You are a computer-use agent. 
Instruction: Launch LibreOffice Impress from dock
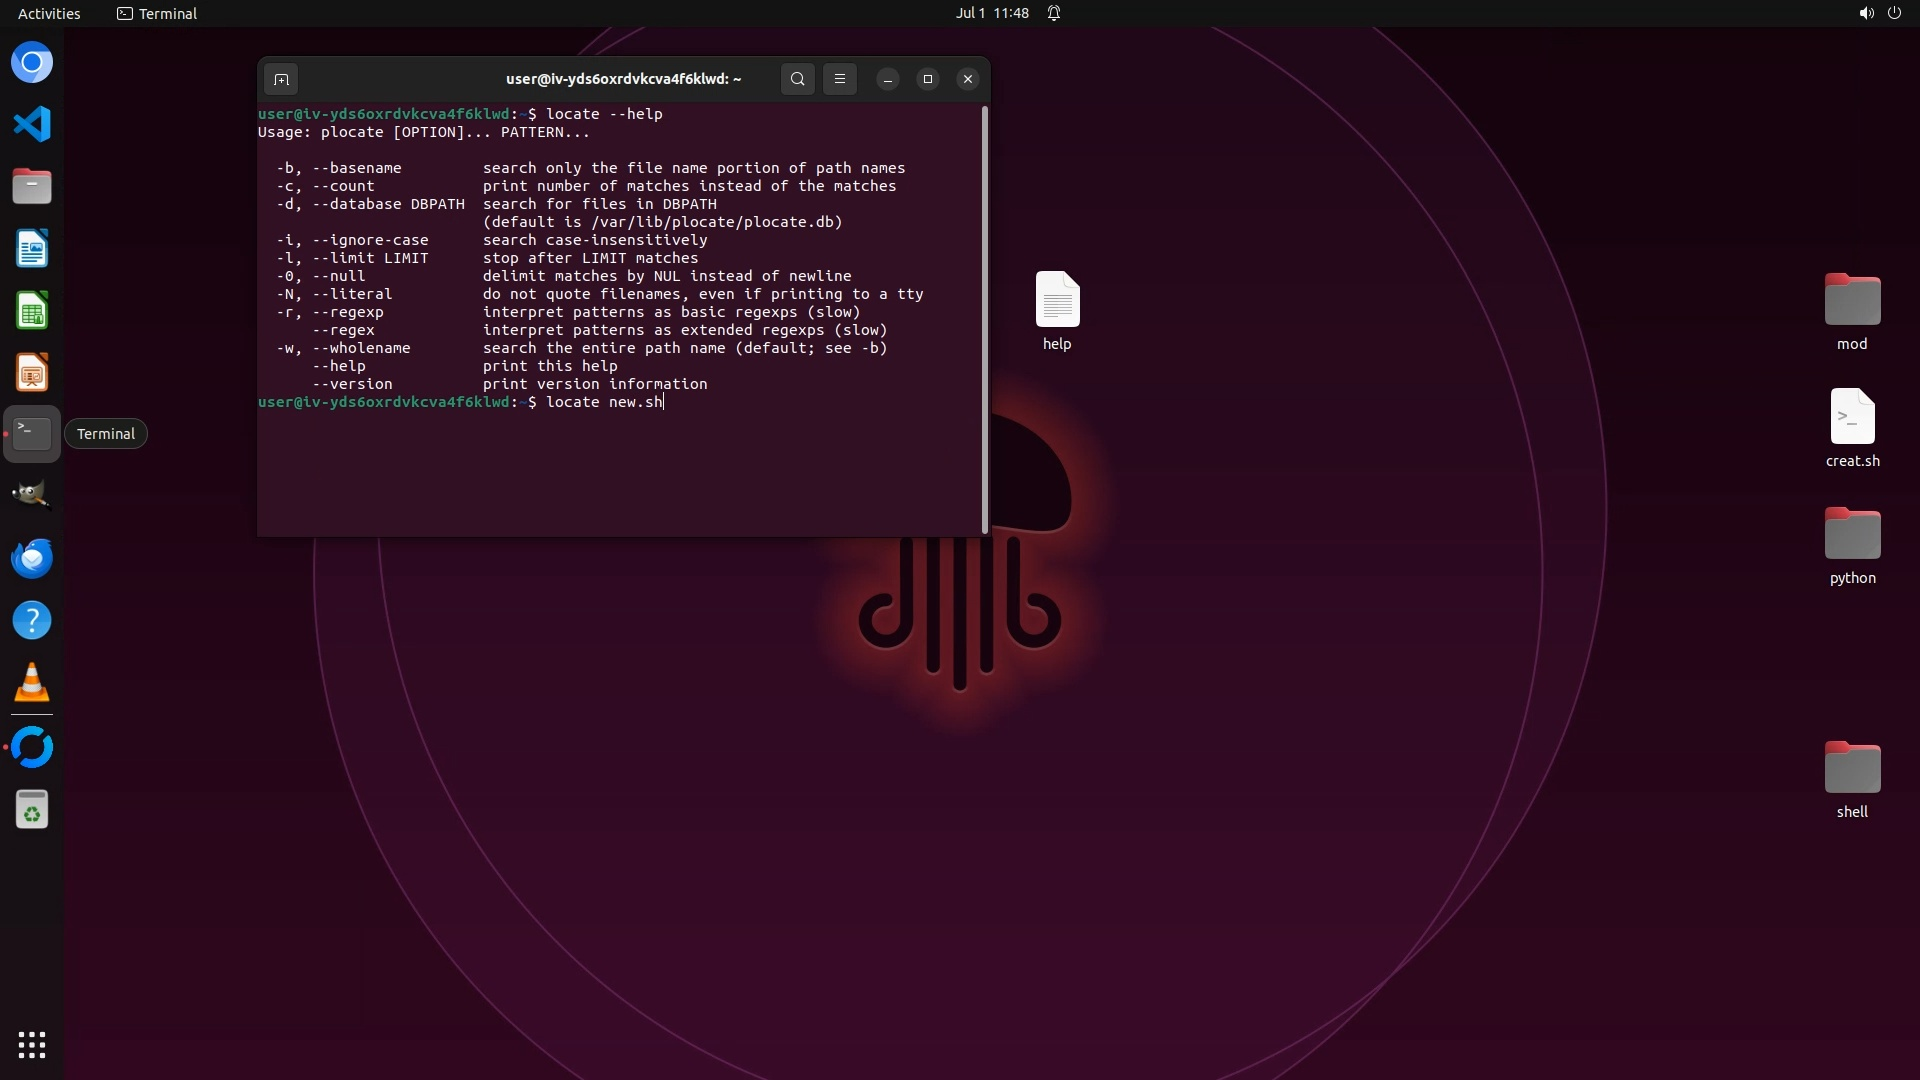32,373
